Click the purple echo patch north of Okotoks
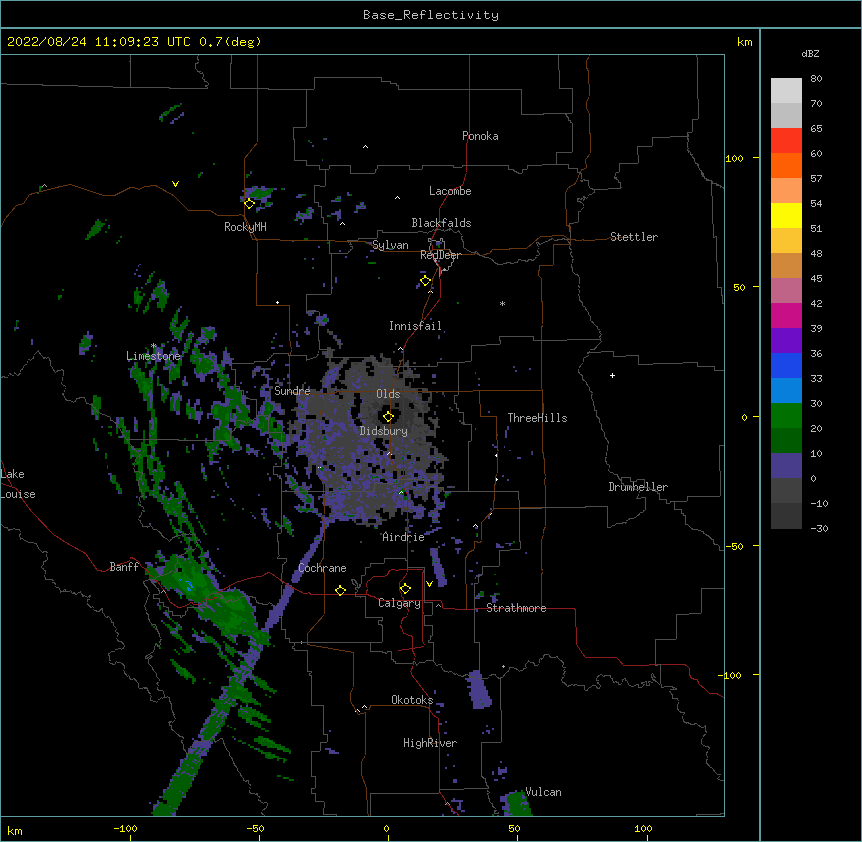 (479, 689)
